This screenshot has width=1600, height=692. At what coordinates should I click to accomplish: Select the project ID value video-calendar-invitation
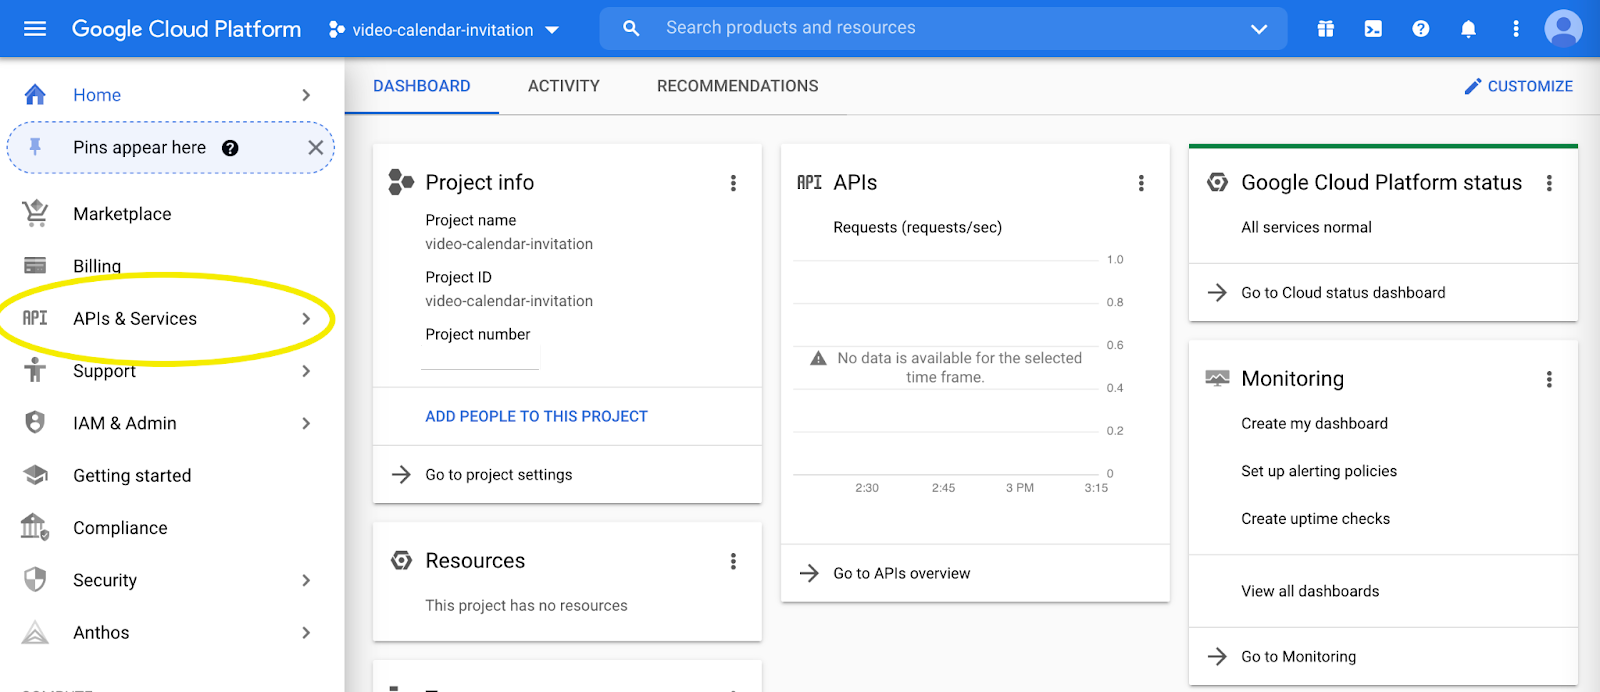coord(509,301)
